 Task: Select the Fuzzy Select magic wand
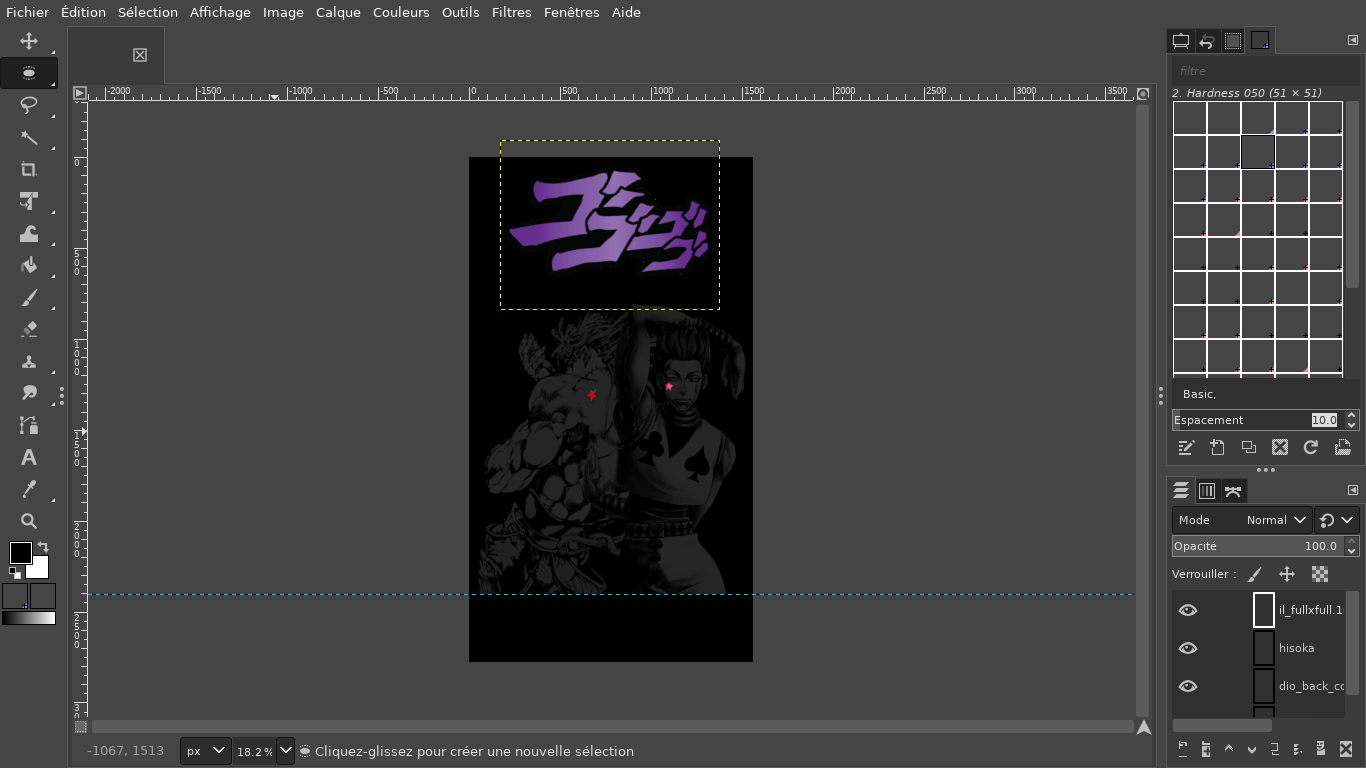click(x=29, y=137)
